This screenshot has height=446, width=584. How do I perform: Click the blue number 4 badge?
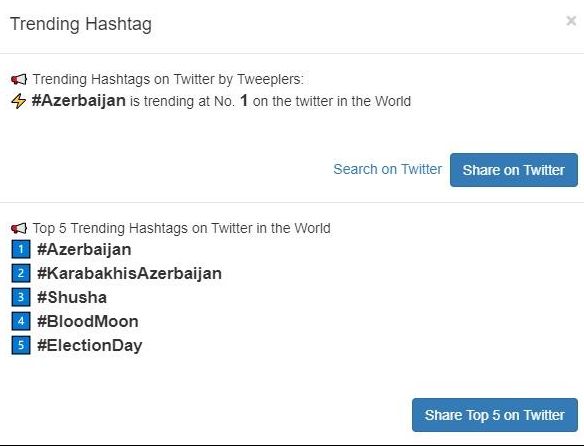21,321
